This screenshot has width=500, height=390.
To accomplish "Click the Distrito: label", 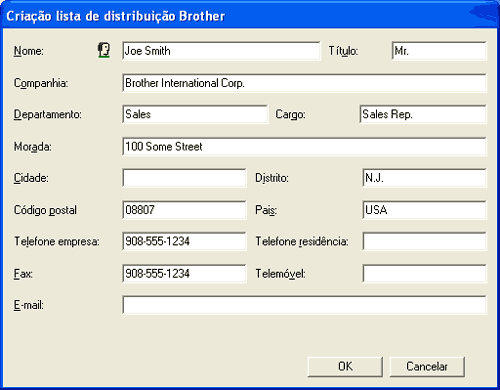I will point(272,178).
